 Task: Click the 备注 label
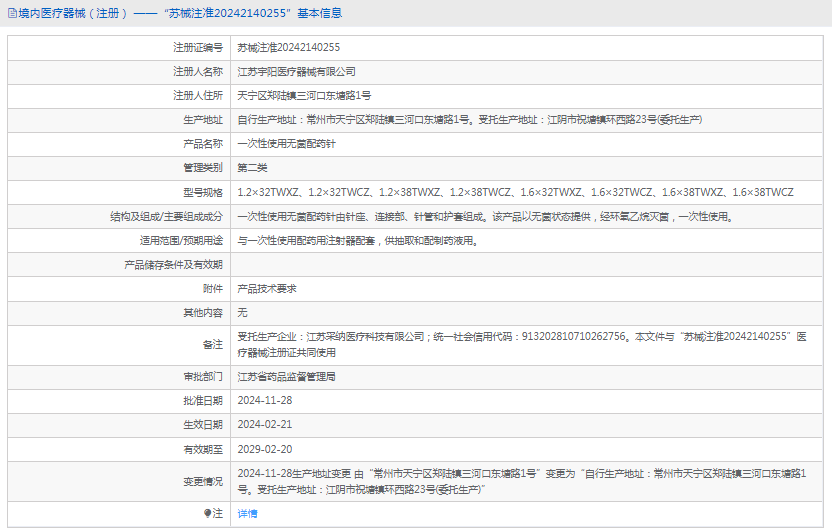(213, 345)
